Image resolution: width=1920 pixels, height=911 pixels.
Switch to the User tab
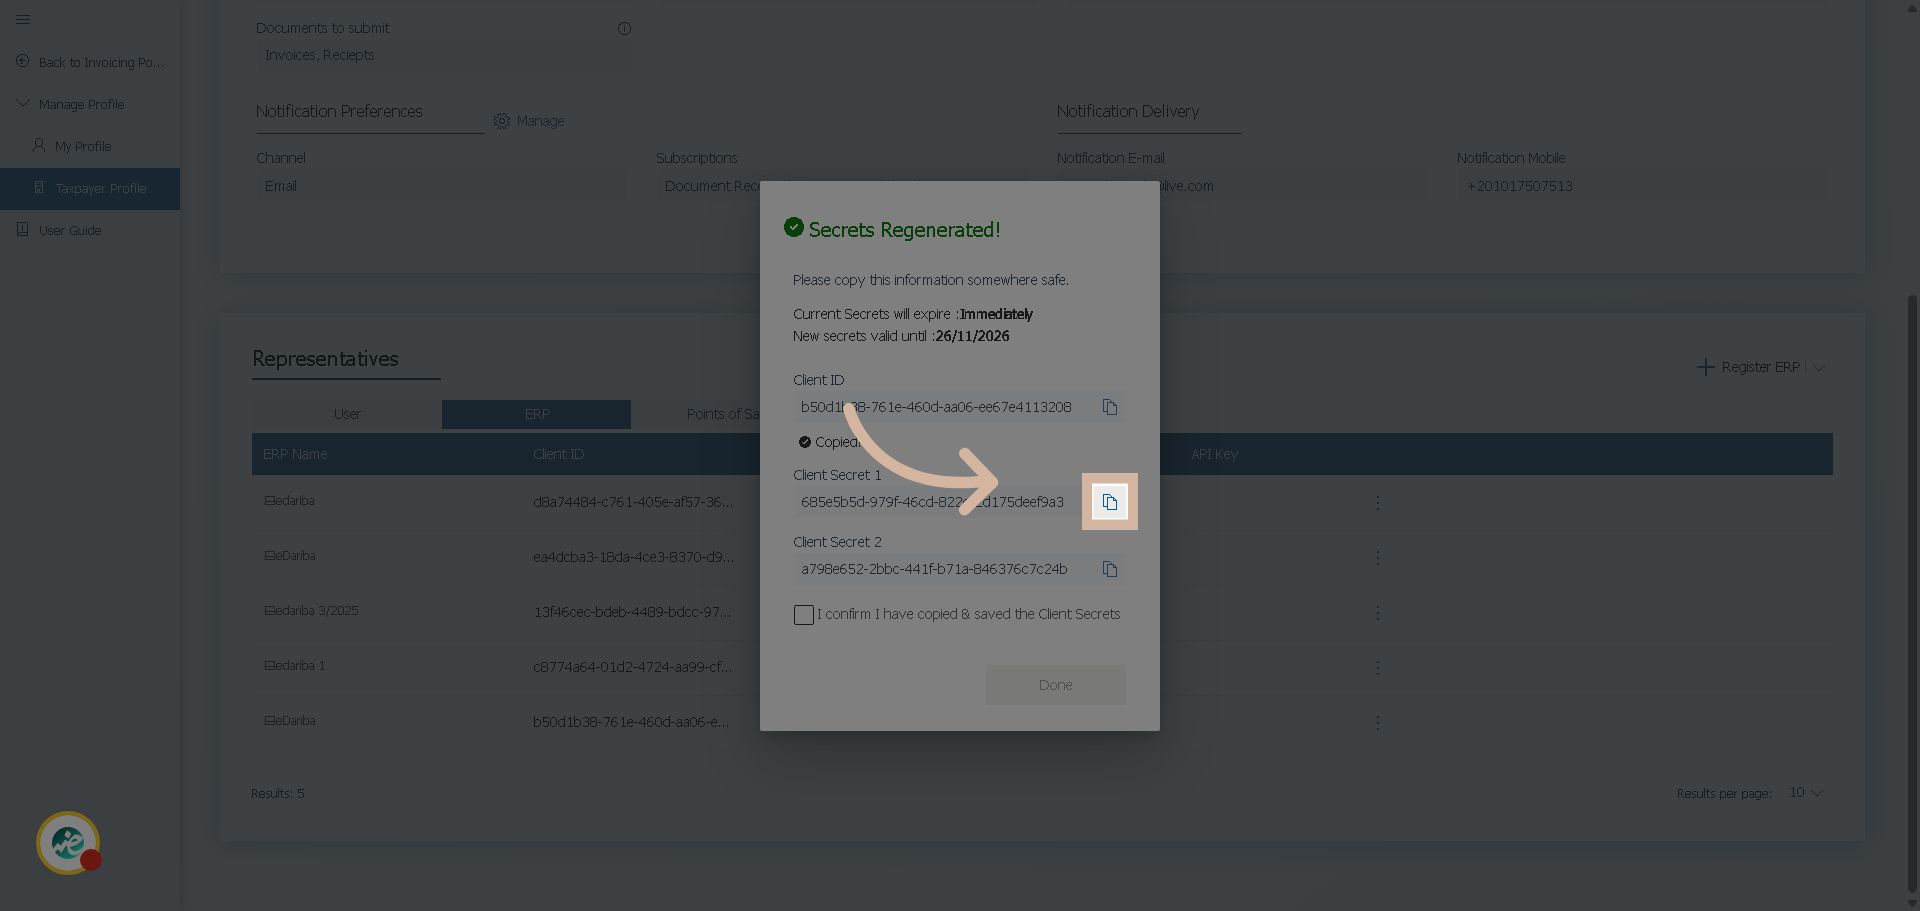tap(347, 414)
